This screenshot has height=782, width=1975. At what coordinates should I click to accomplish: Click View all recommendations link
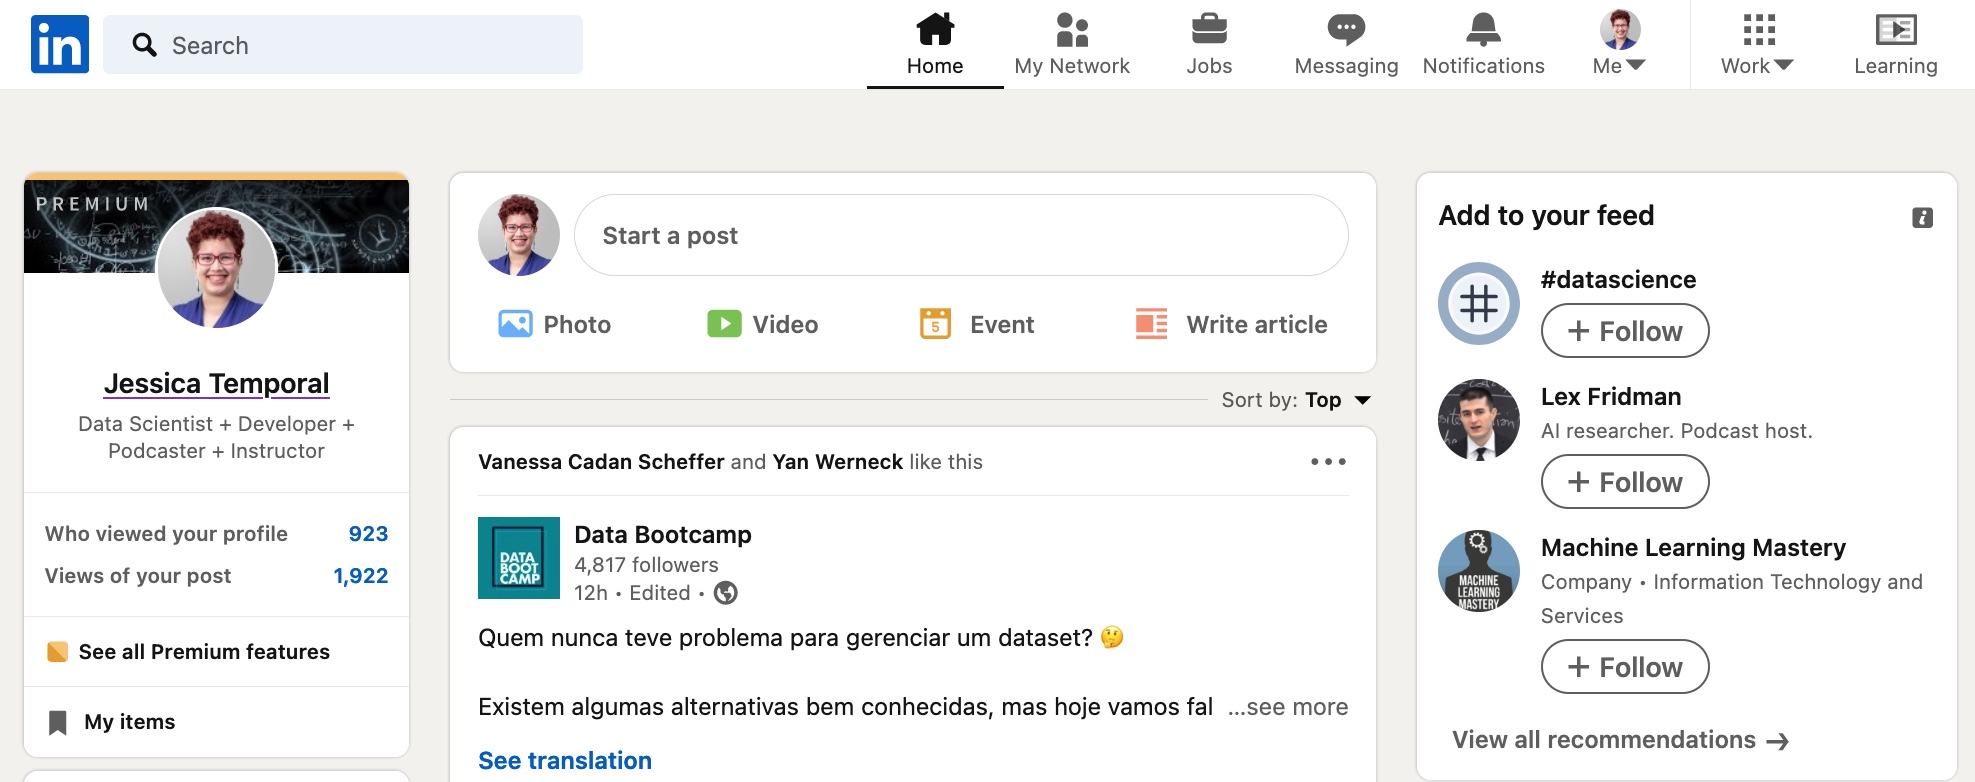coord(1620,740)
